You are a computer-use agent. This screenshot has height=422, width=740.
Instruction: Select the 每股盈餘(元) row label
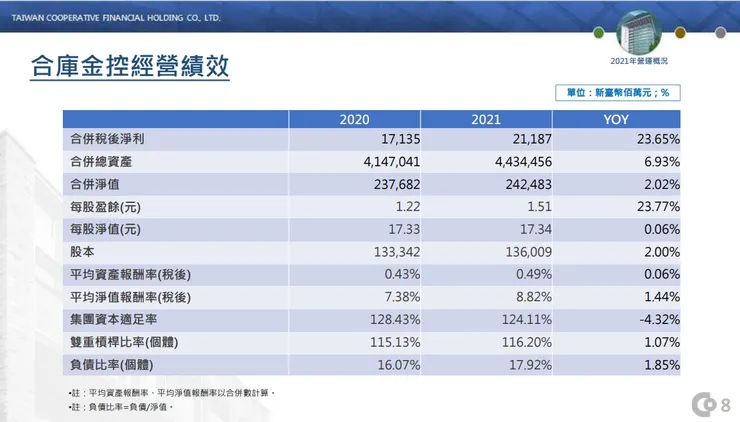click(105, 207)
